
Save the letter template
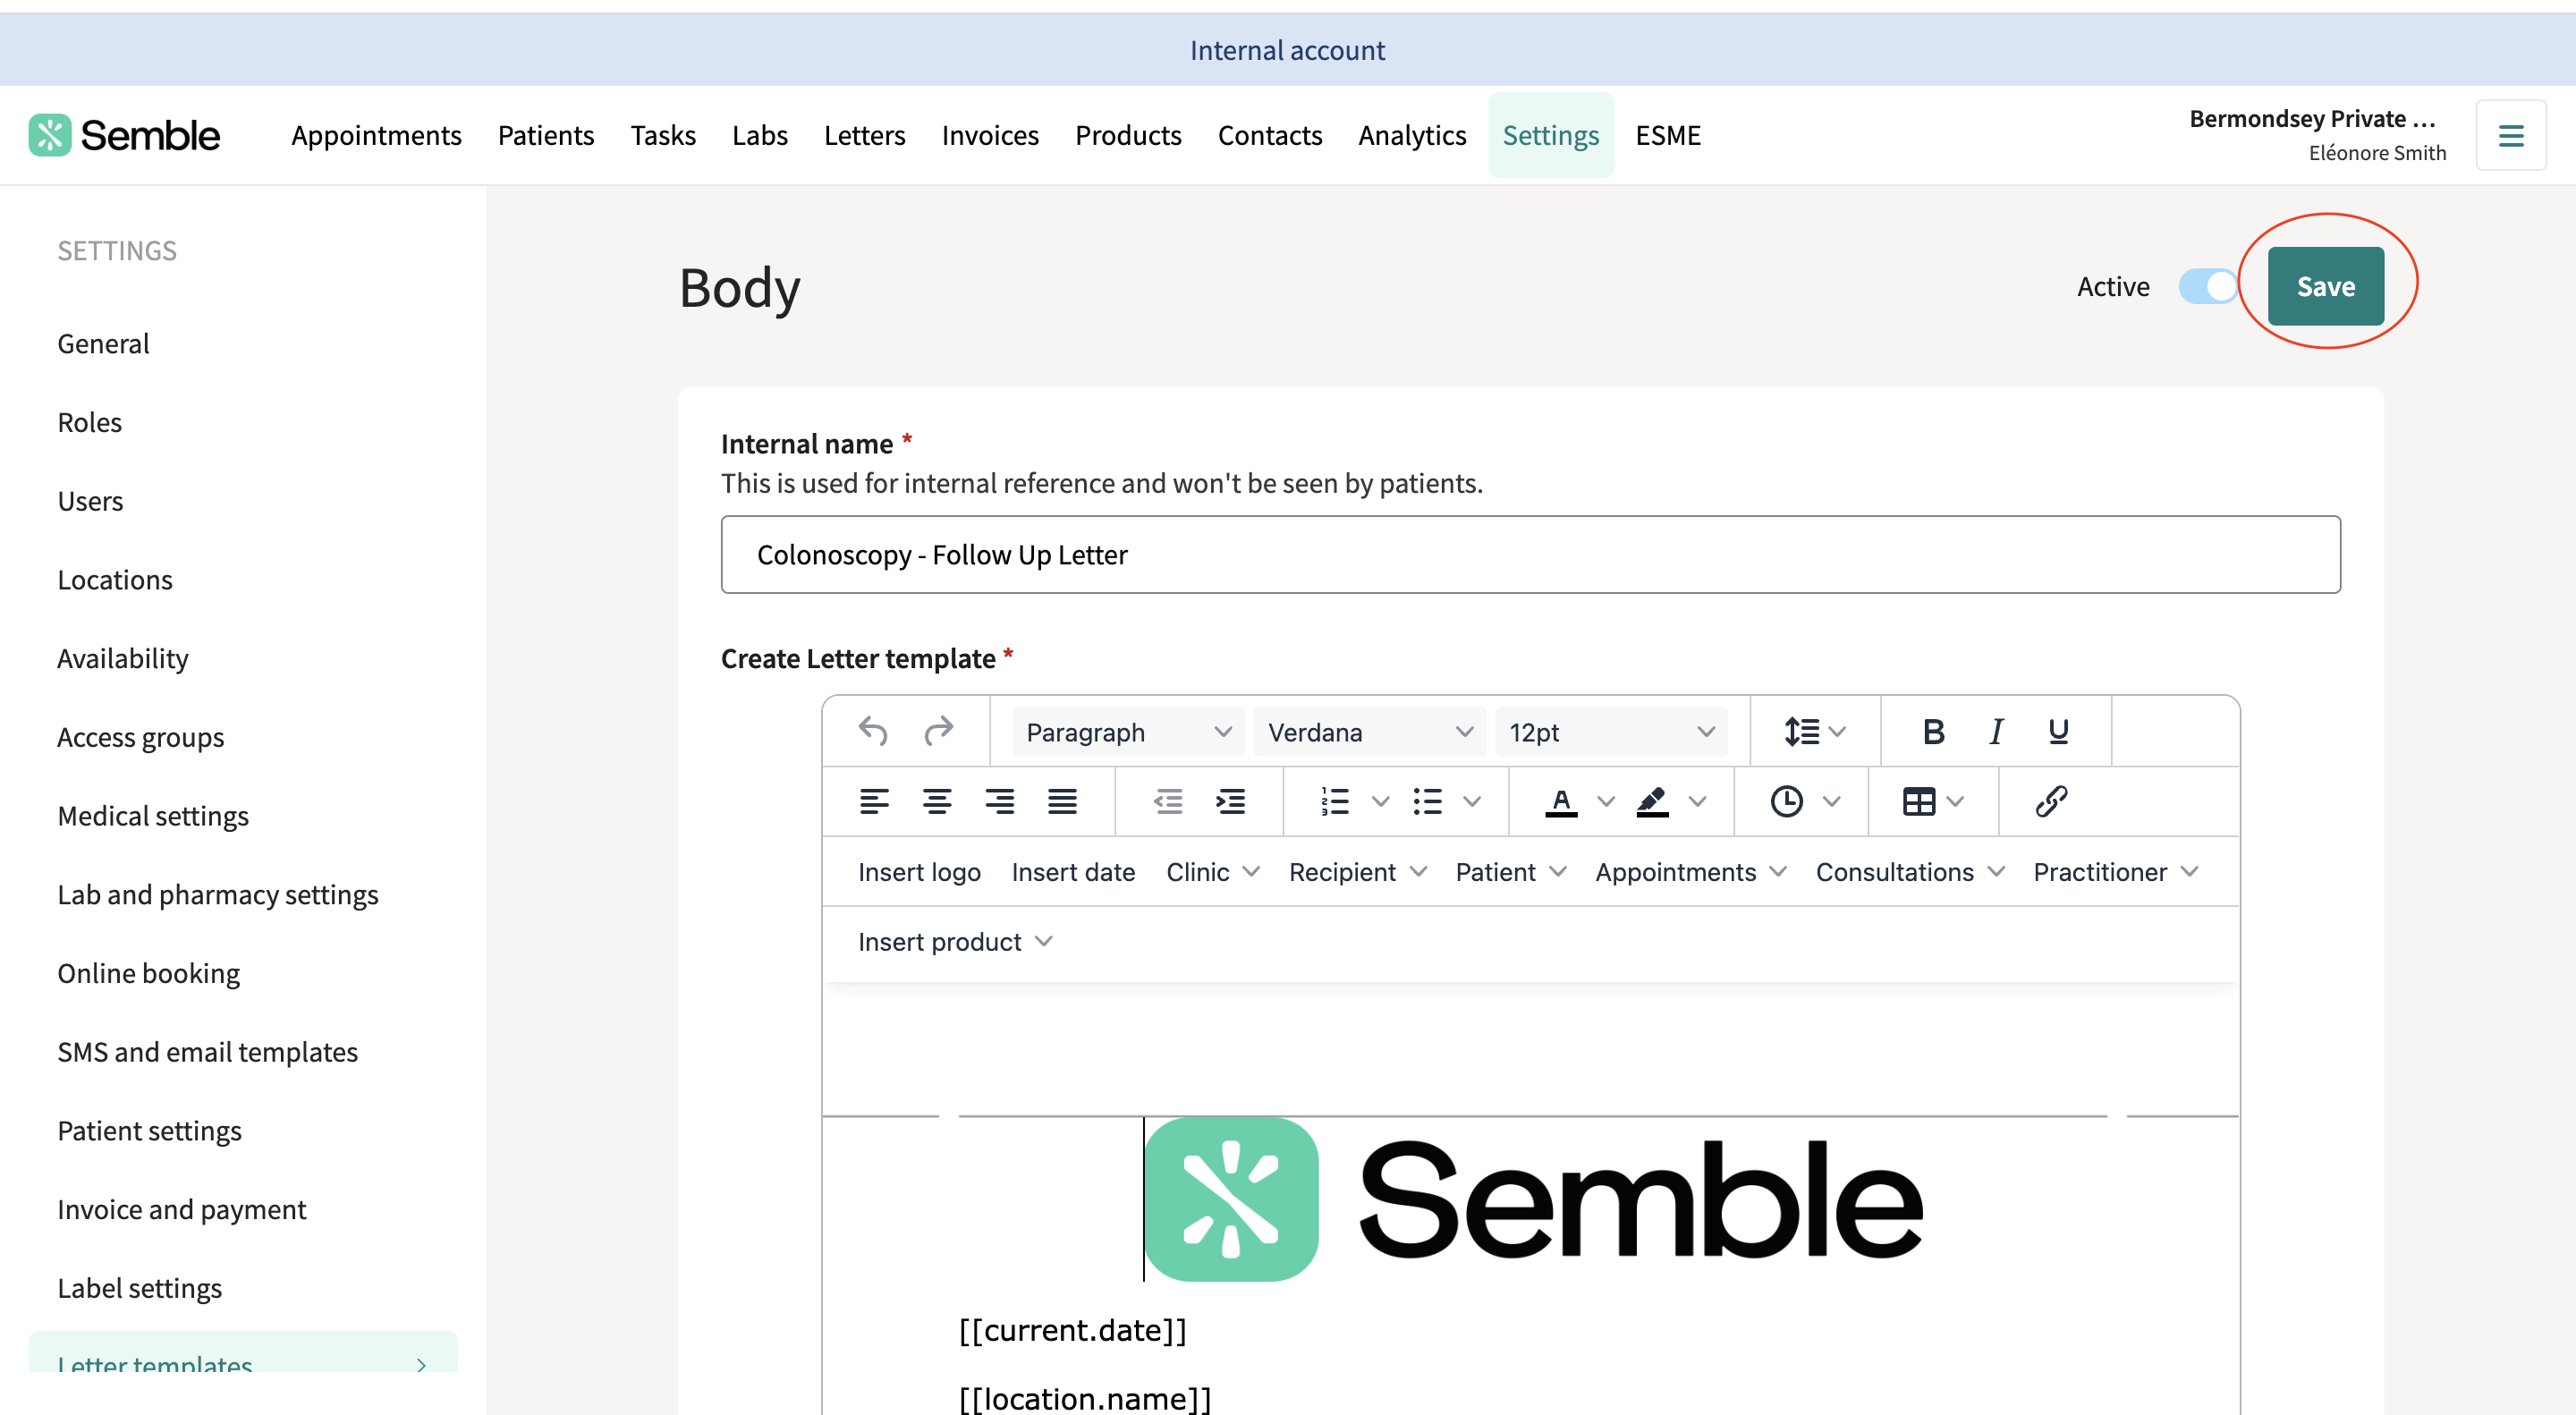coord(2325,286)
